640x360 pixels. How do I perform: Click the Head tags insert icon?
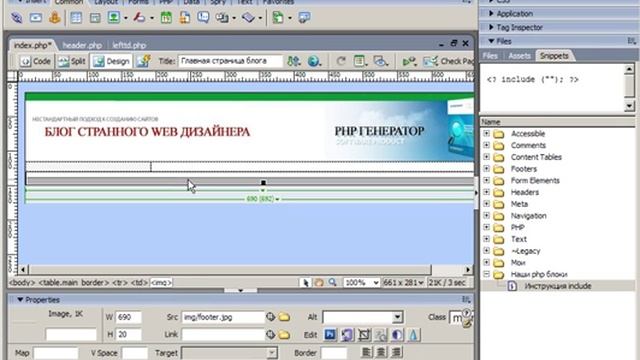(222, 18)
